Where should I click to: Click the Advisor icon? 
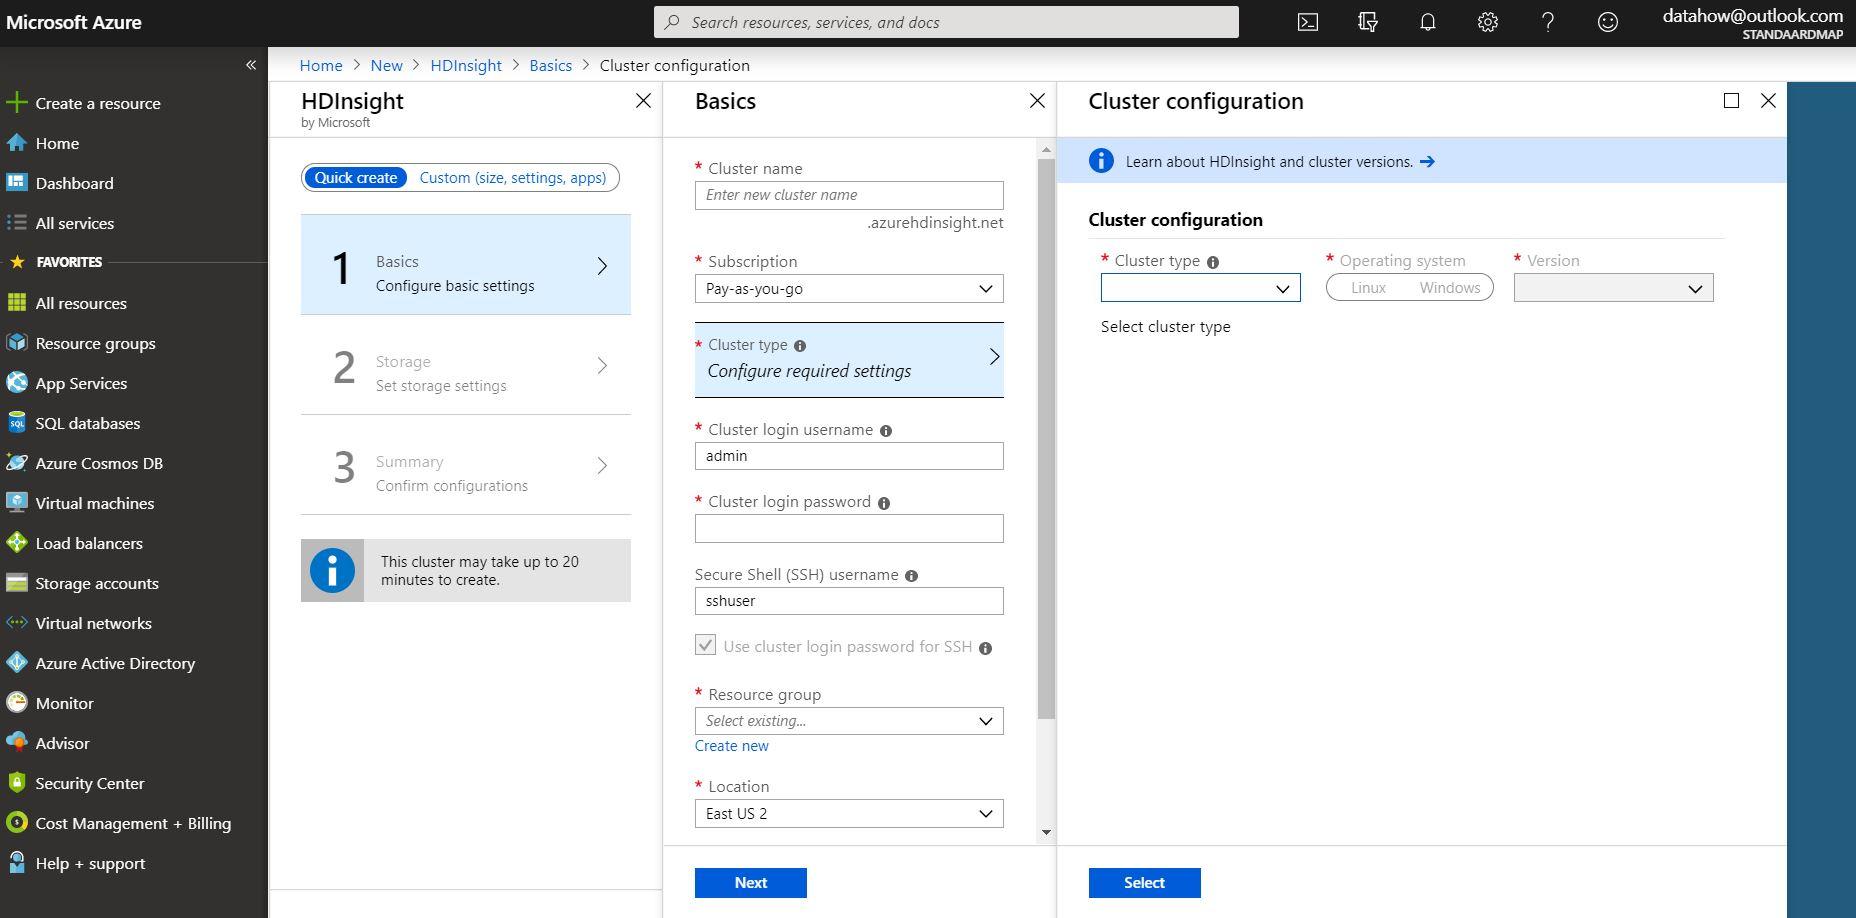click(x=16, y=743)
